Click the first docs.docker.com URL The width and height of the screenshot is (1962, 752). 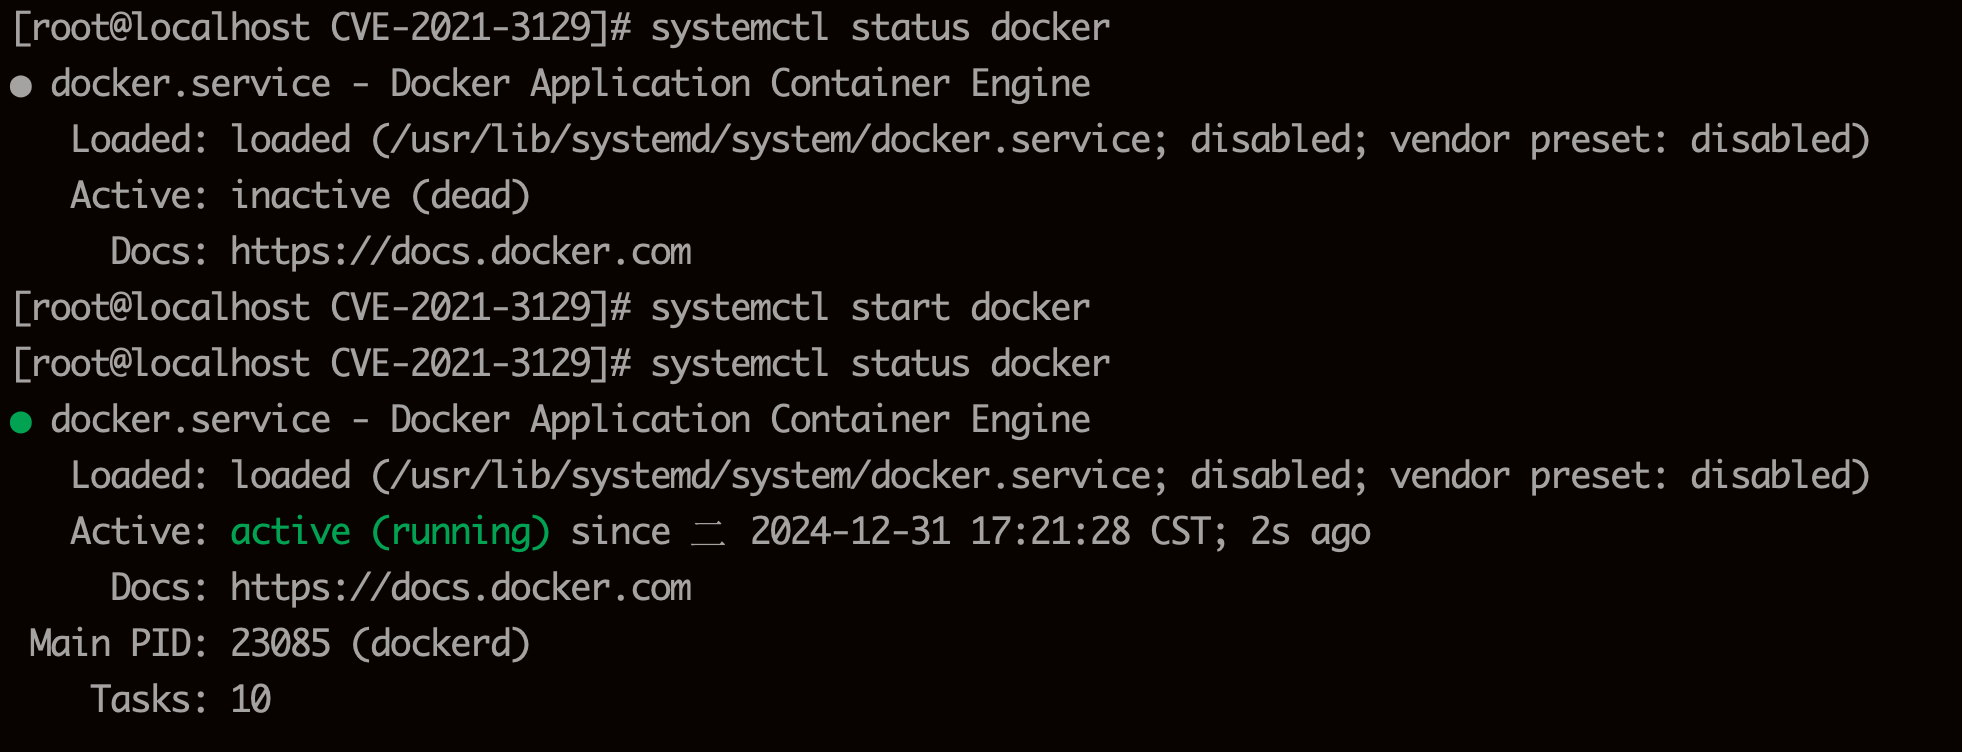pyautogui.click(x=460, y=252)
